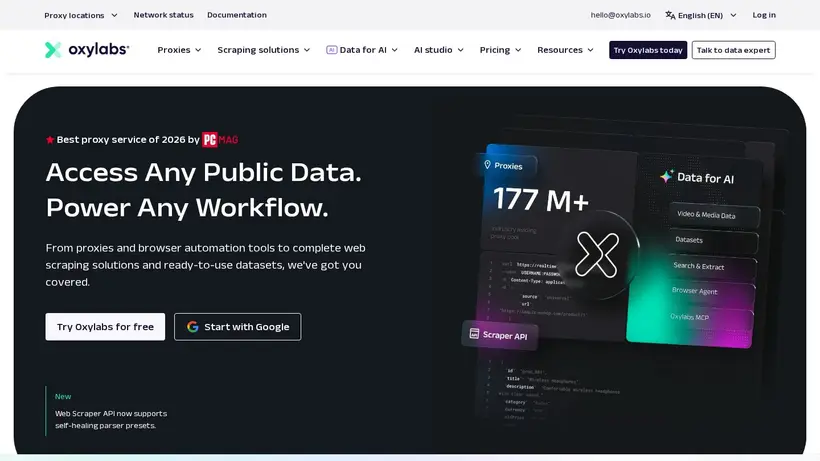The image size is (820, 461).
Task: Click the language translate icon
Action: [670, 15]
